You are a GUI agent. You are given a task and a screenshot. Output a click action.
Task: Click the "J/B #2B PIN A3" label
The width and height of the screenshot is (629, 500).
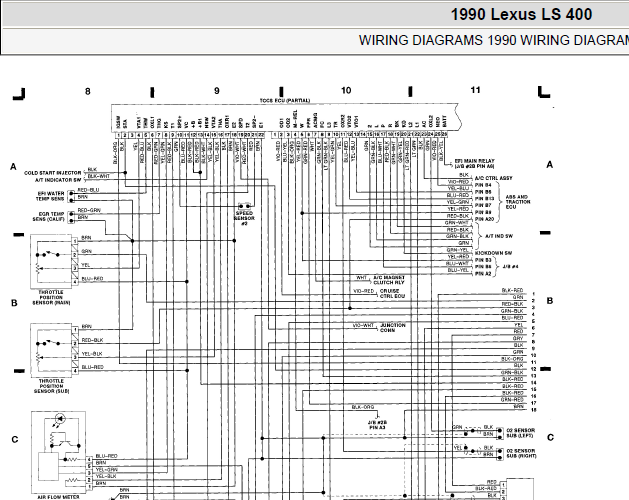(x=377, y=425)
